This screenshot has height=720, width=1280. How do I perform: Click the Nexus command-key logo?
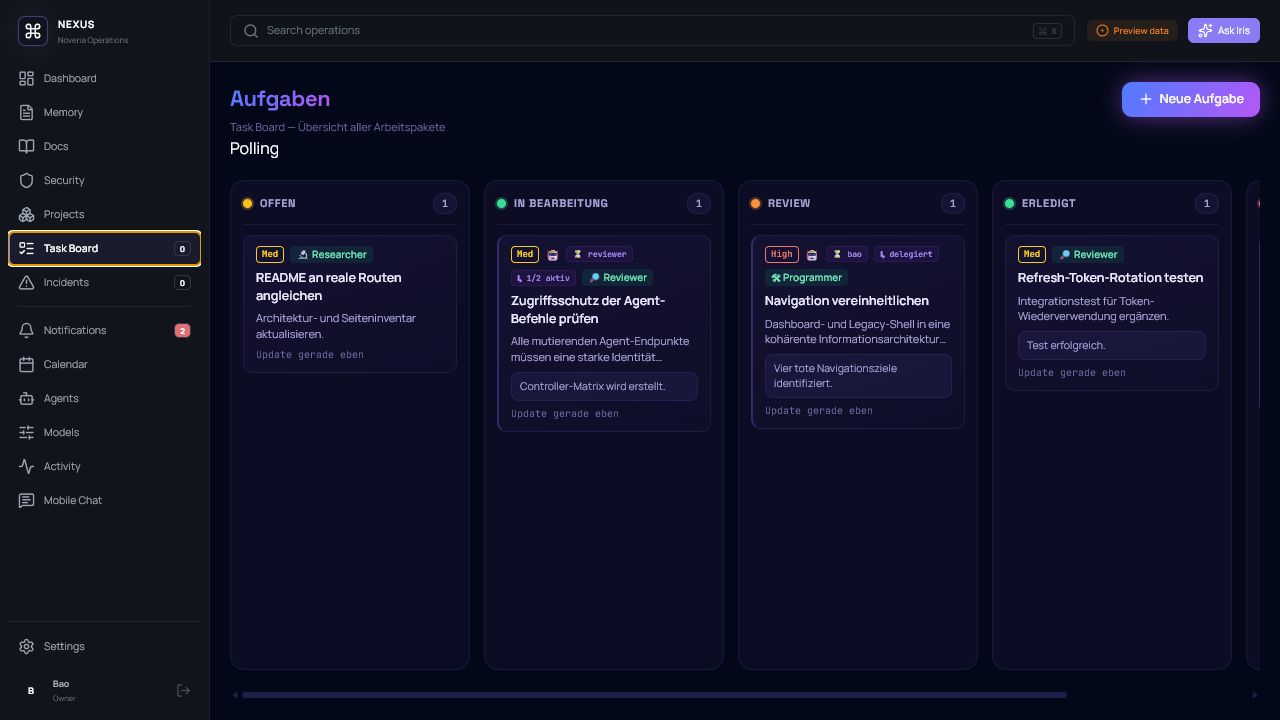pos(33,31)
